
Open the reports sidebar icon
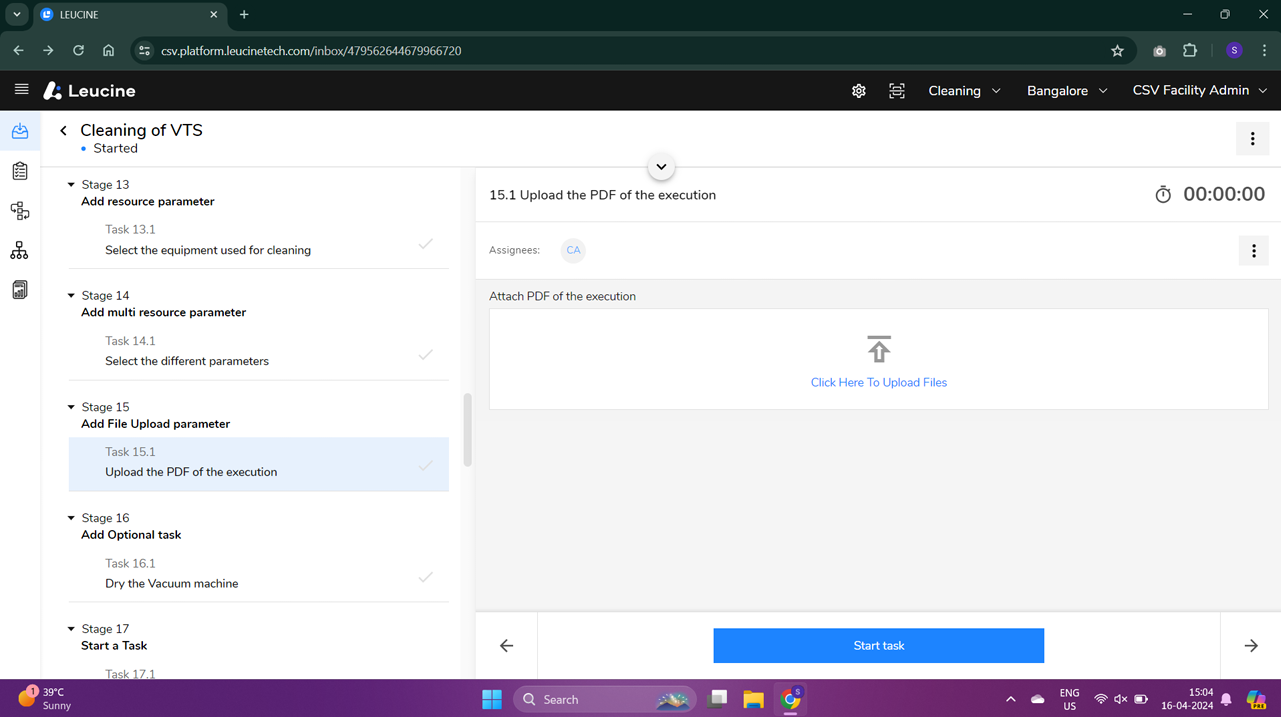(x=20, y=290)
